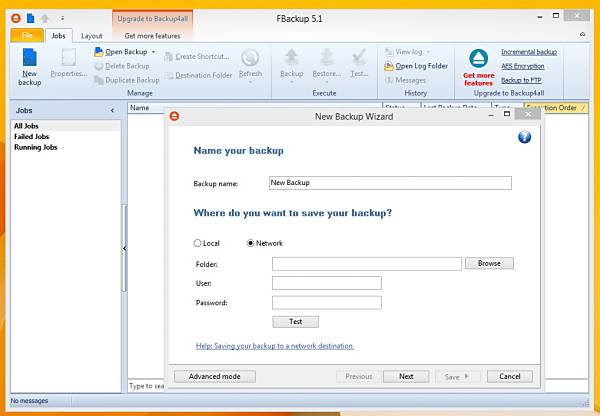
Task: Click the User input field
Action: [x=327, y=283]
